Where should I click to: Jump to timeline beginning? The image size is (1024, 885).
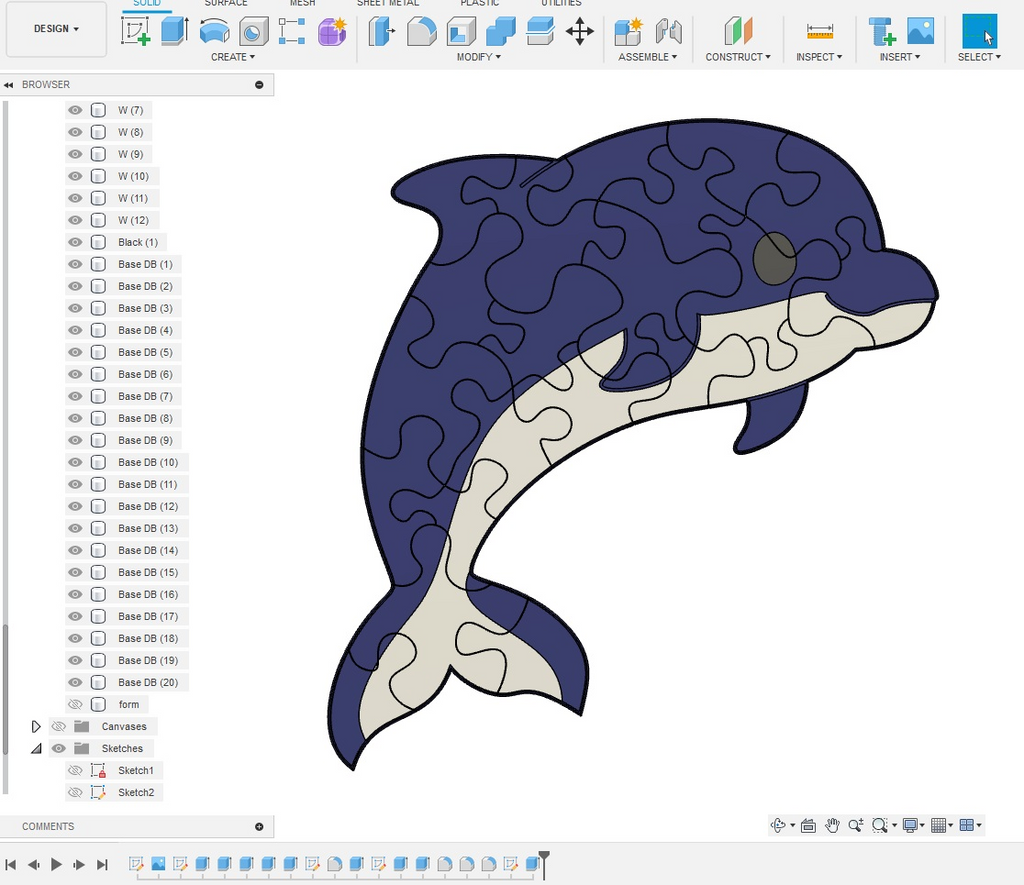click(10, 865)
